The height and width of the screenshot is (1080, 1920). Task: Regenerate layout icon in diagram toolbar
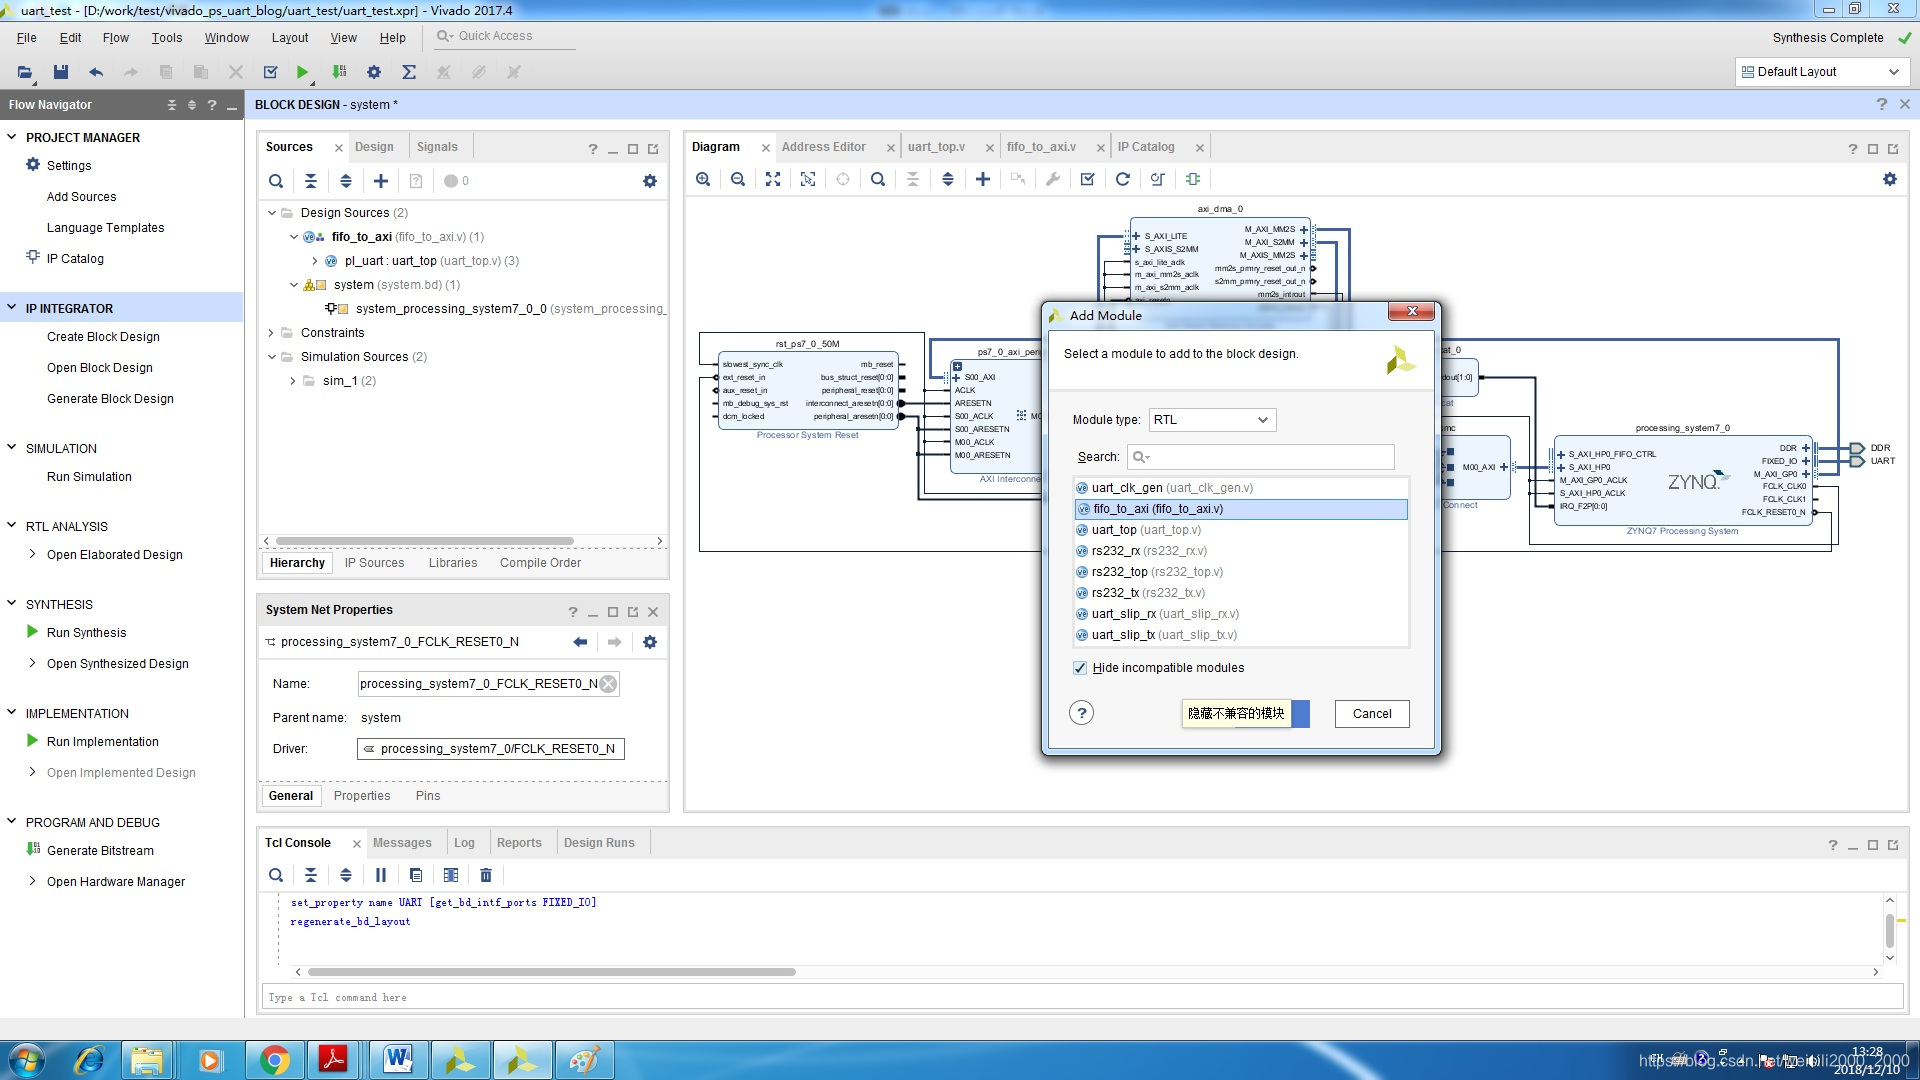(x=1123, y=179)
